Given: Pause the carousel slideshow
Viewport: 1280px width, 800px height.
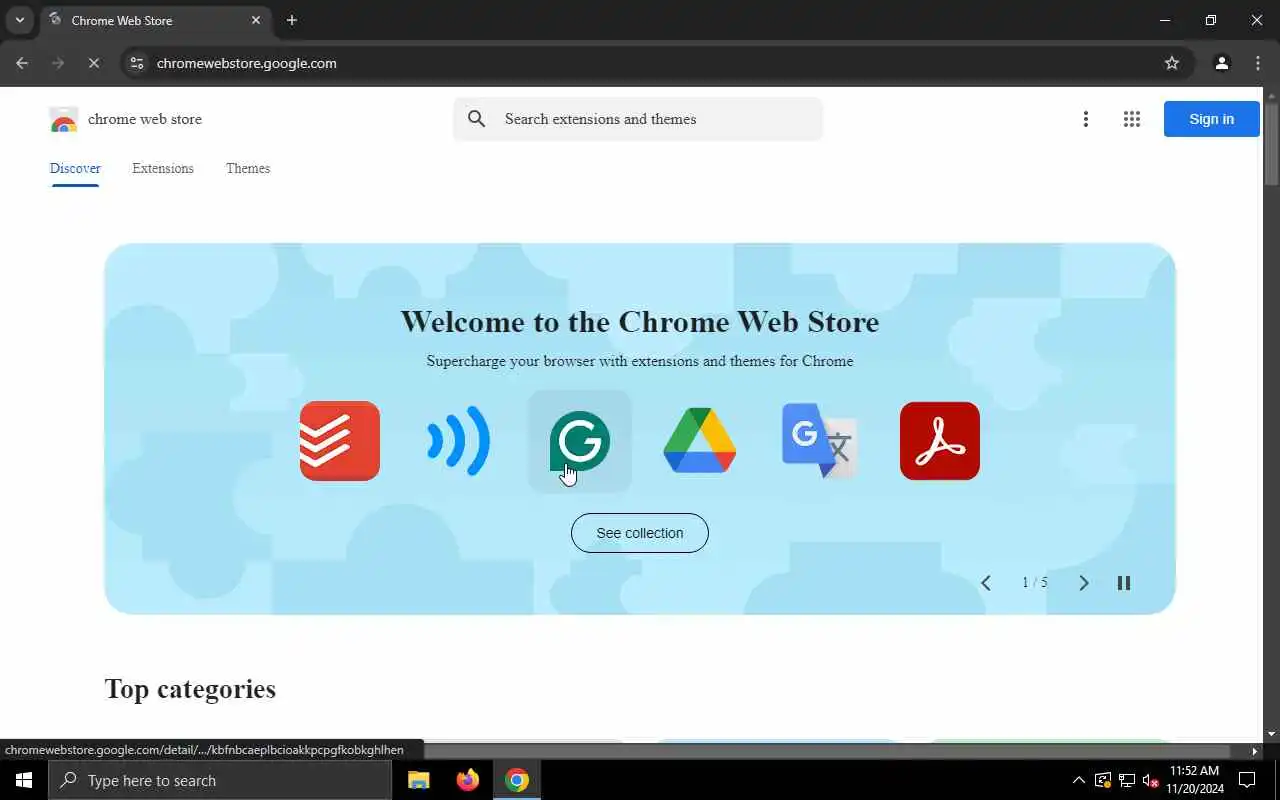Looking at the screenshot, I should [x=1124, y=583].
